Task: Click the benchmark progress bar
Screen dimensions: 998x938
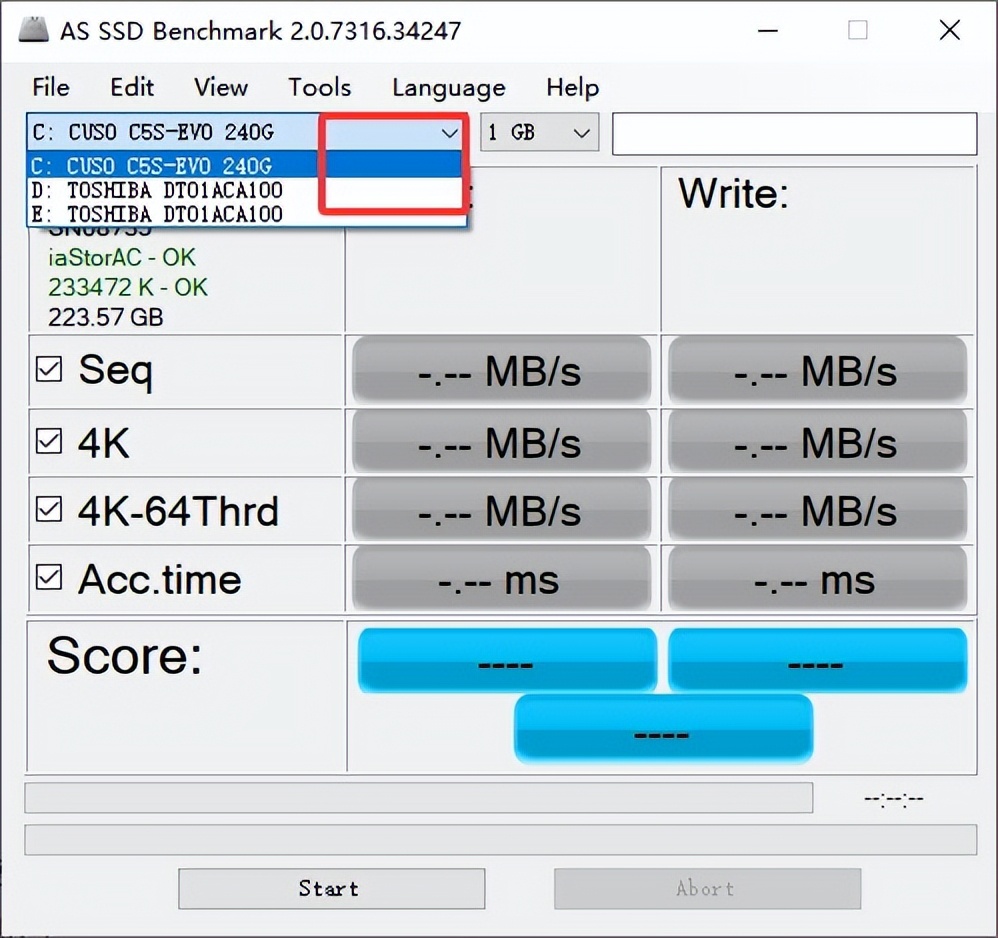Action: (x=420, y=797)
